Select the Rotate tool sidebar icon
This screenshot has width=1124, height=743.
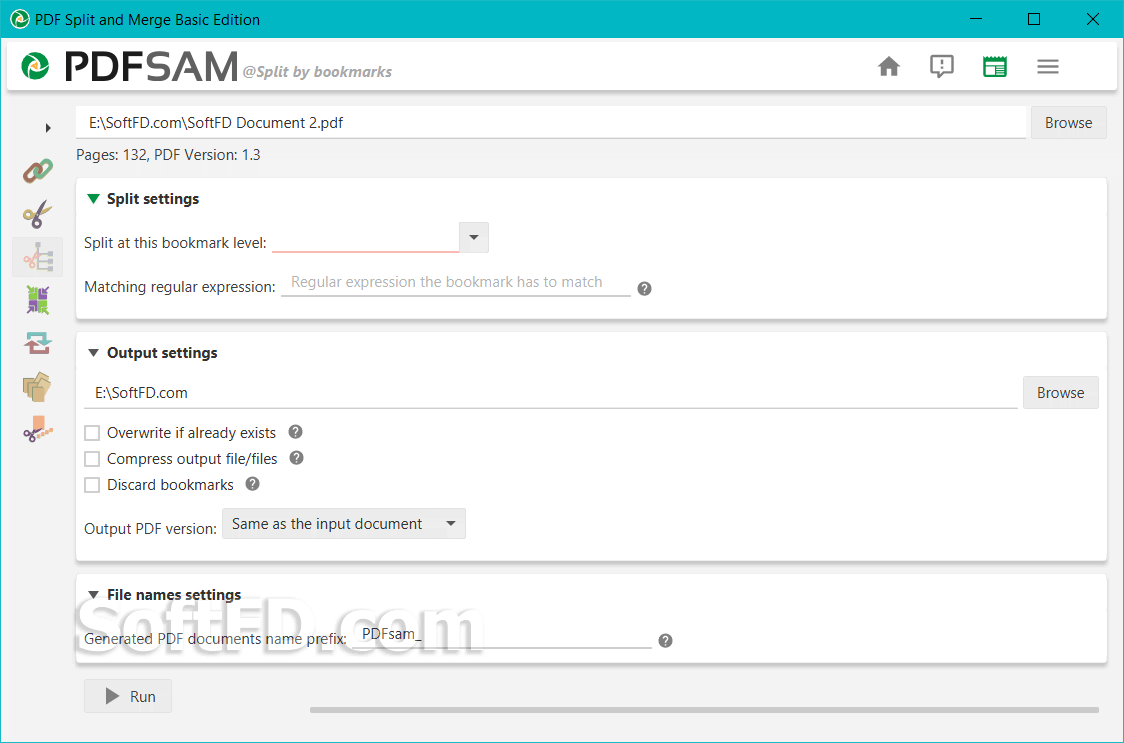37,343
